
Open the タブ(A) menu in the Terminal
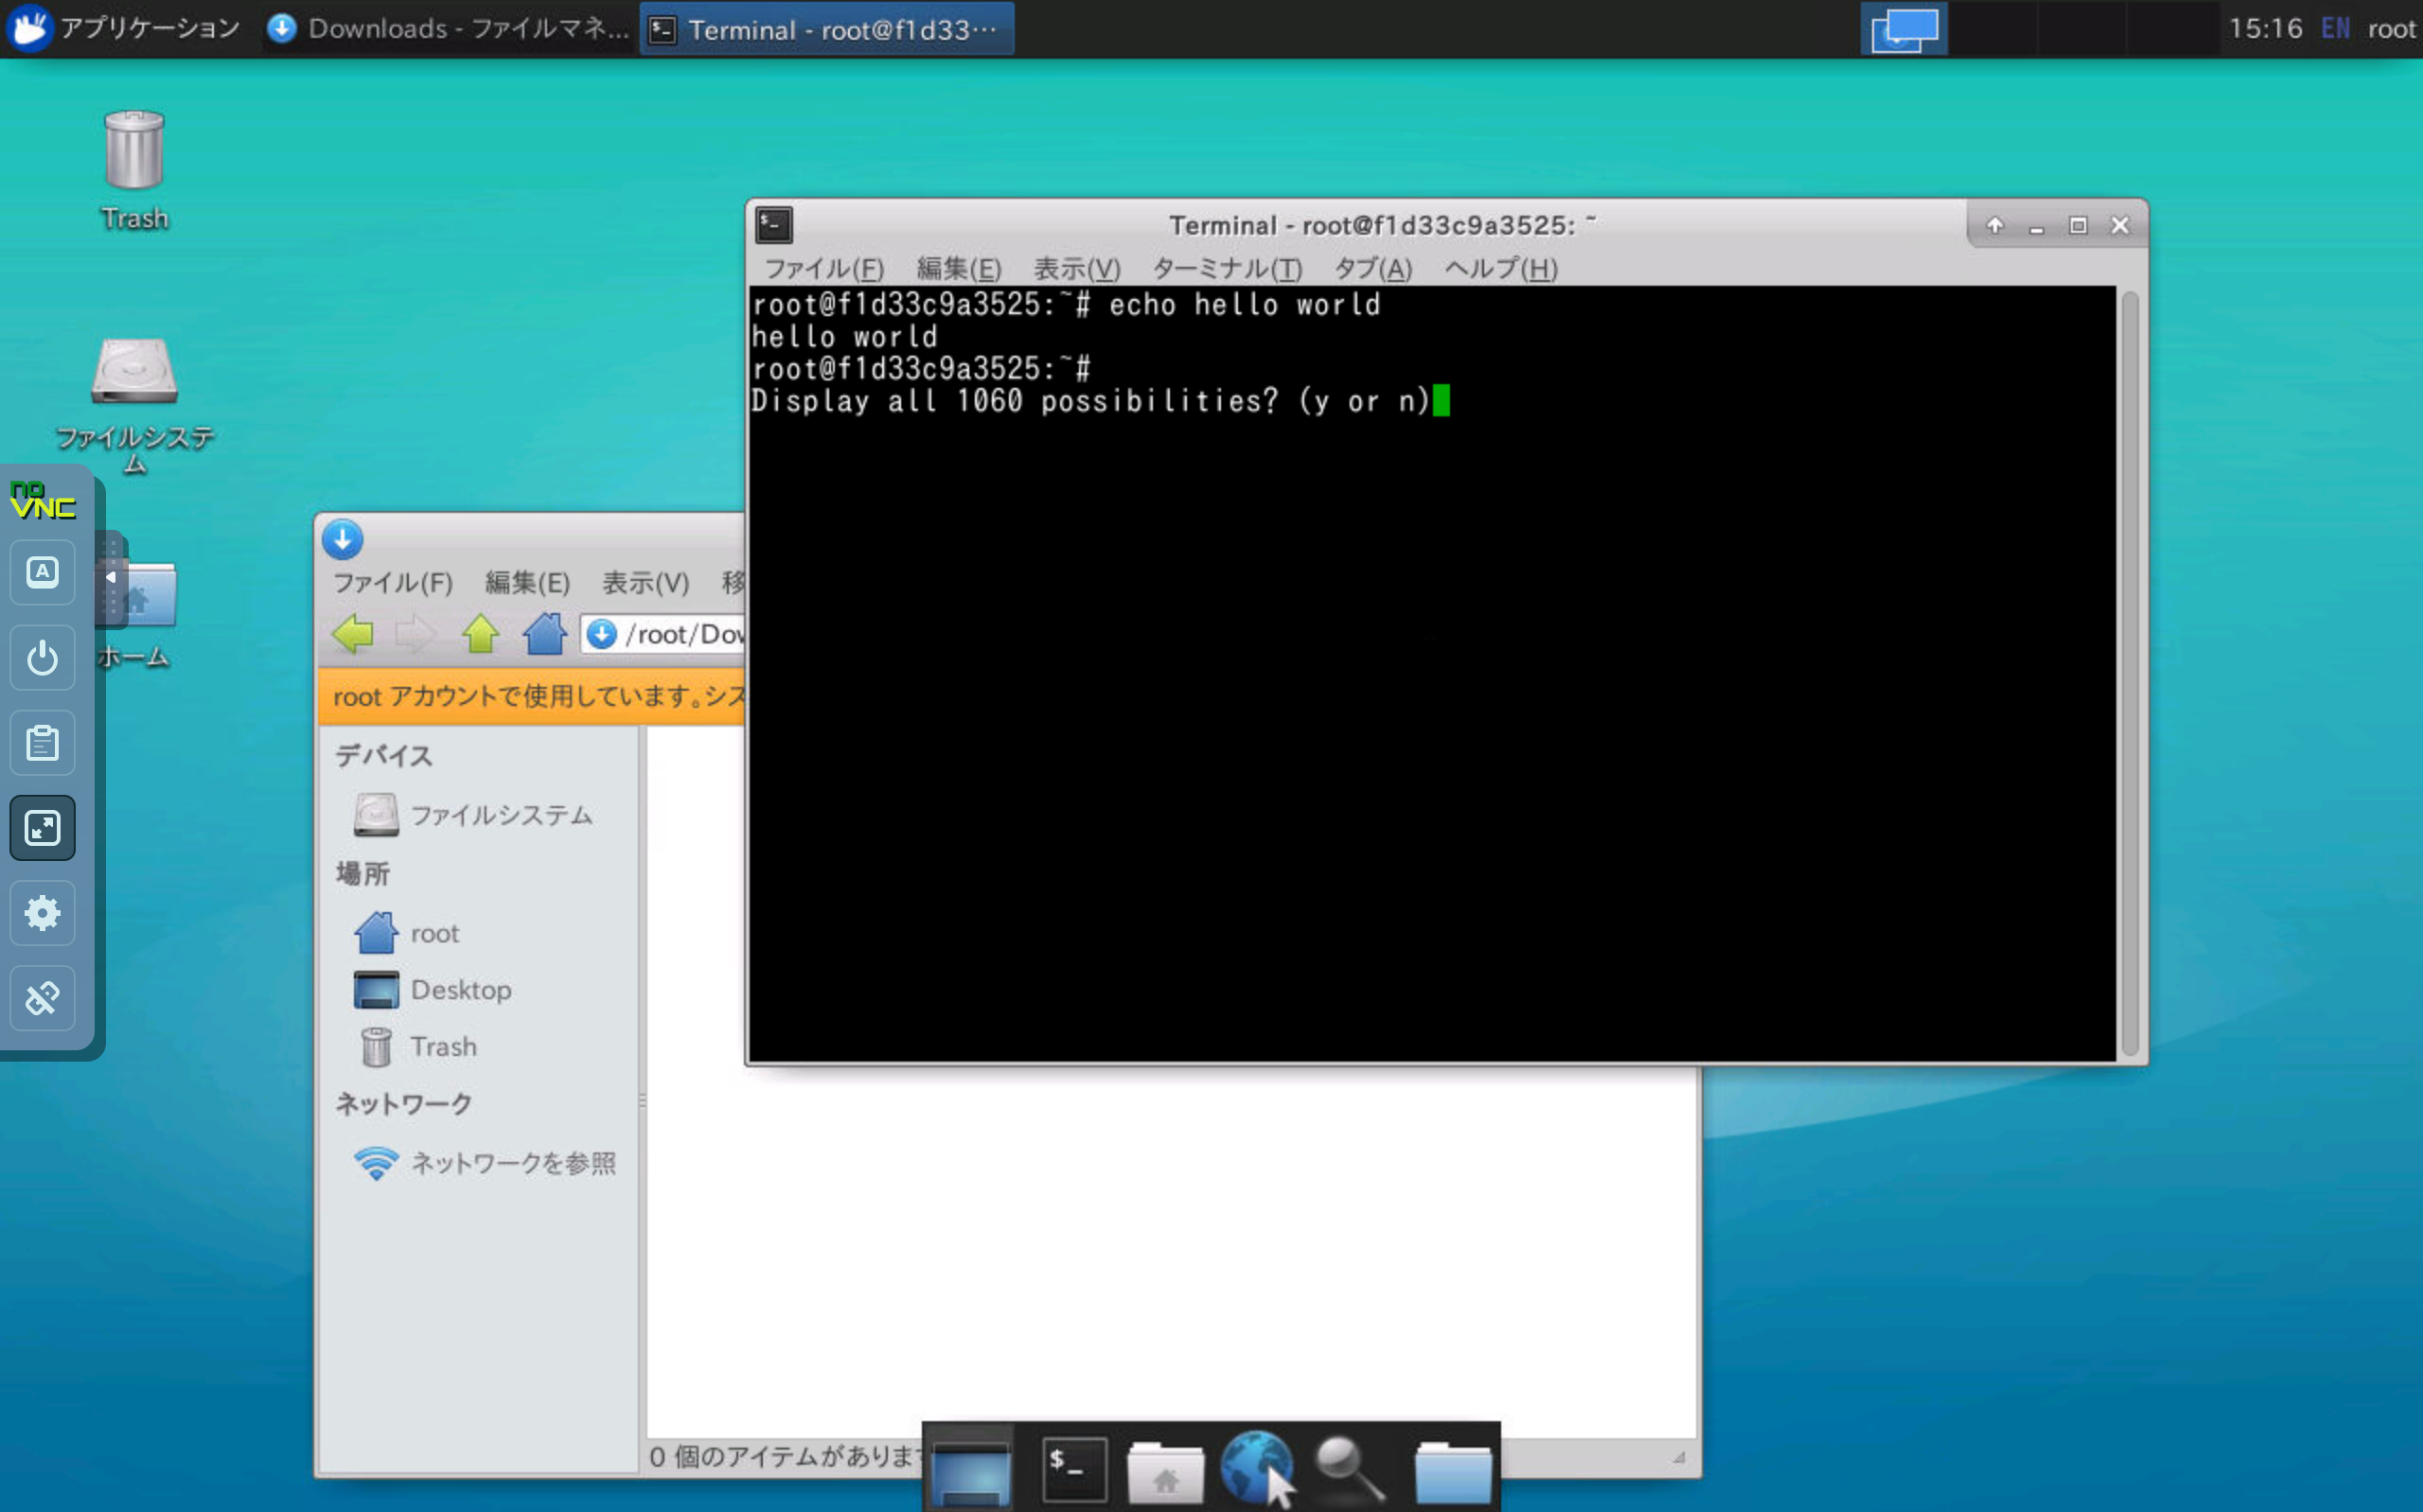coord(1372,268)
